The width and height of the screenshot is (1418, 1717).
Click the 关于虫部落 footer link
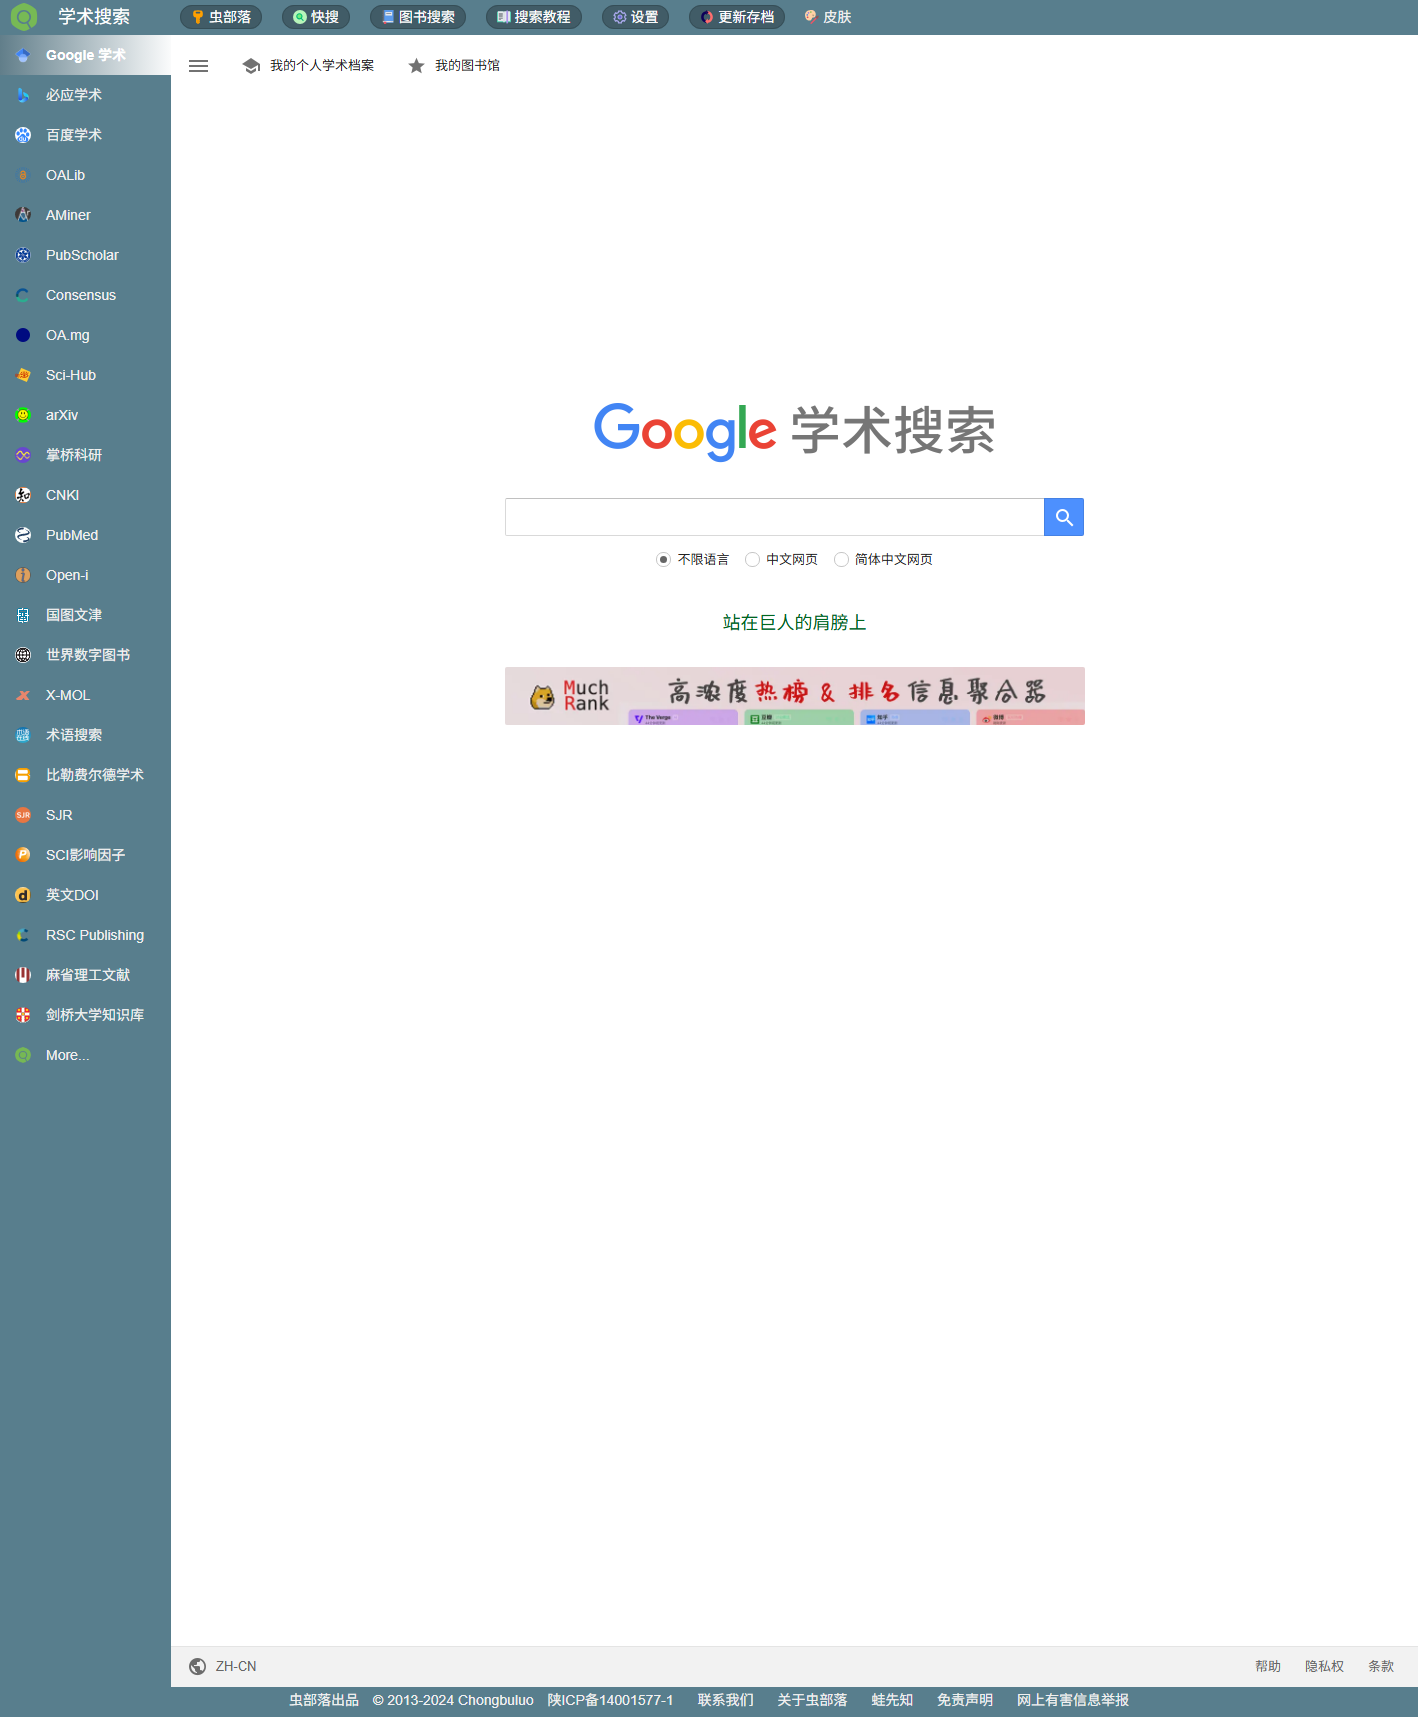pyautogui.click(x=812, y=1700)
